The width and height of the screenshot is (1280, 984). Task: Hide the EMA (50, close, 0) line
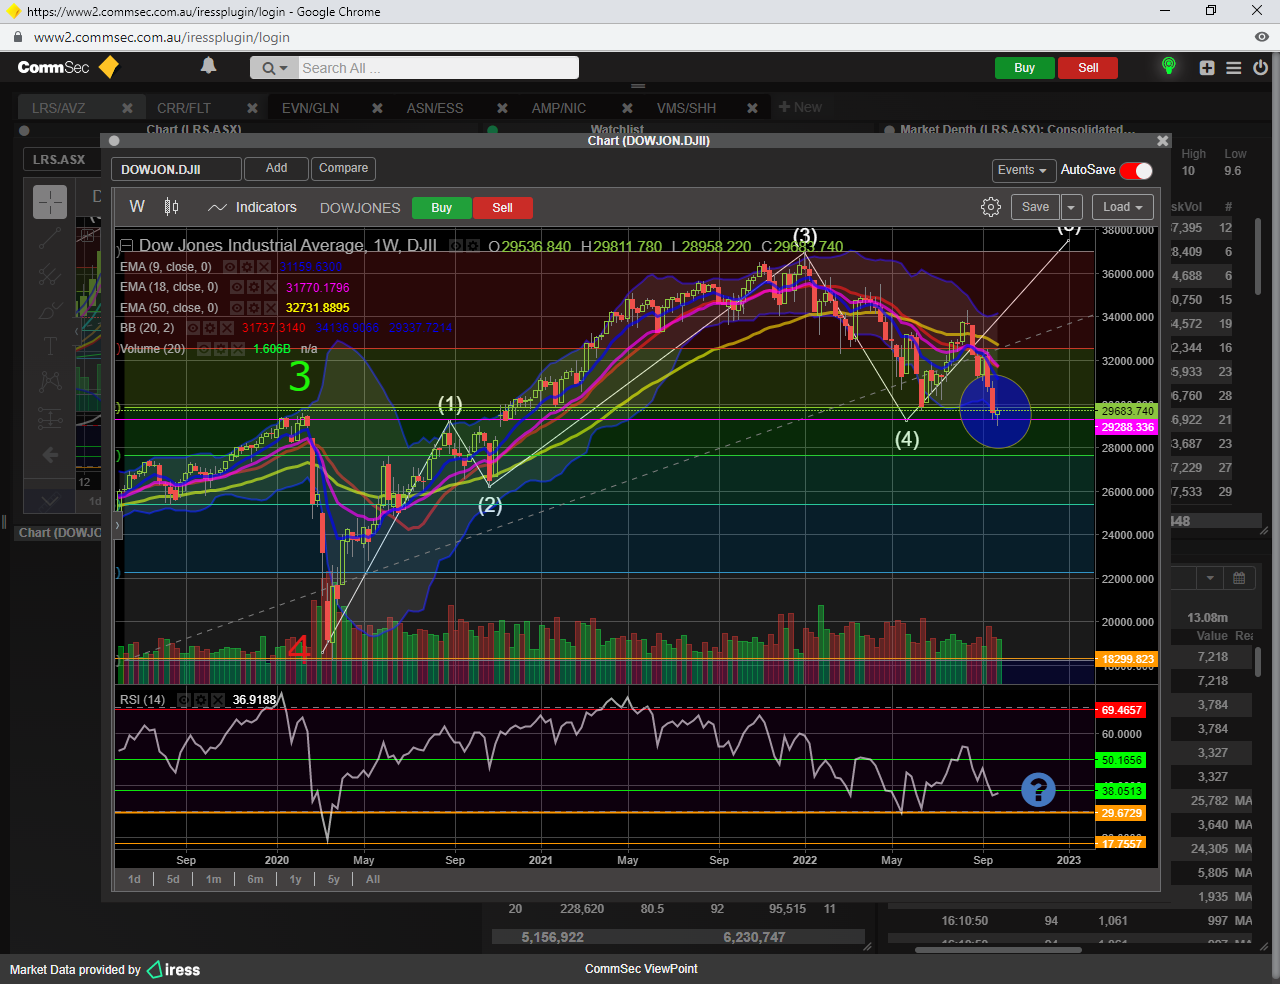pyautogui.click(x=237, y=308)
